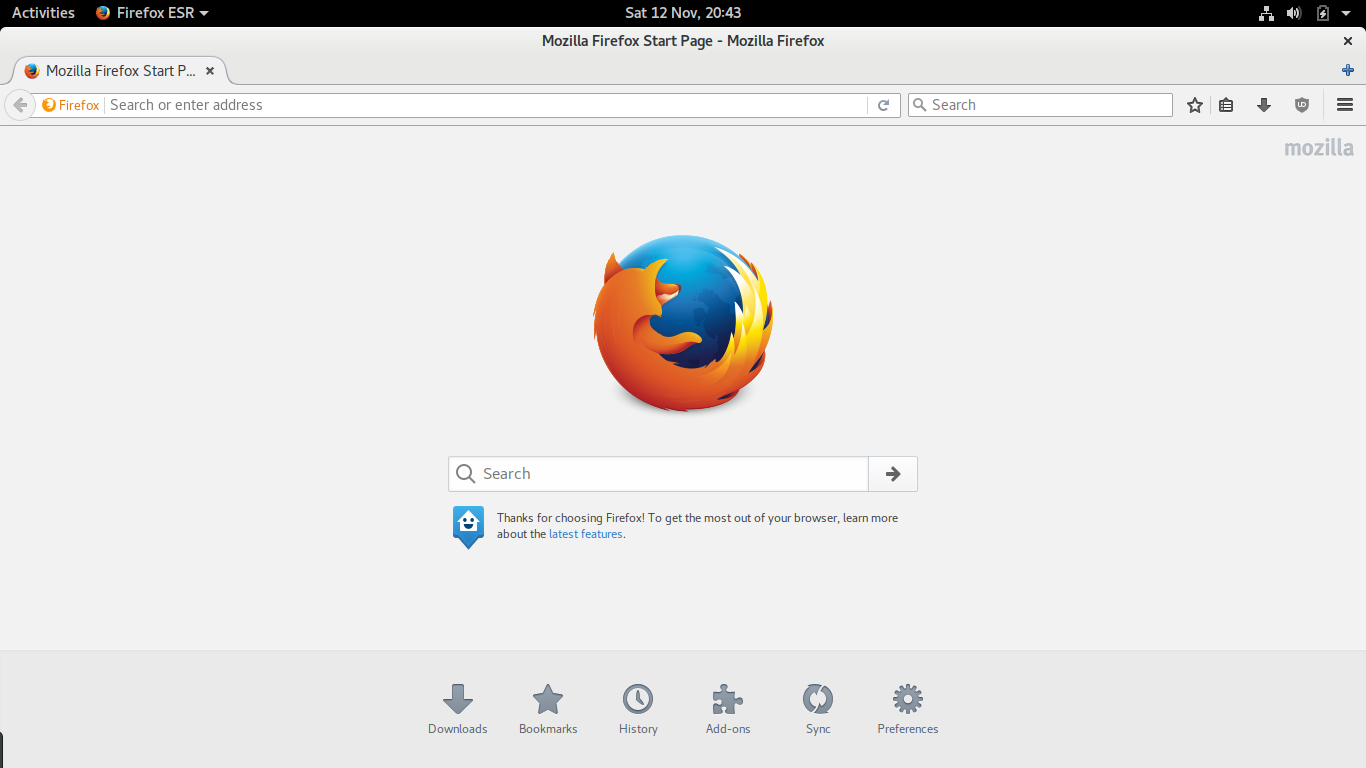Viewport: 1366px width, 768px height.
Task: Focus the start page Search field
Action: click(x=658, y=474)
